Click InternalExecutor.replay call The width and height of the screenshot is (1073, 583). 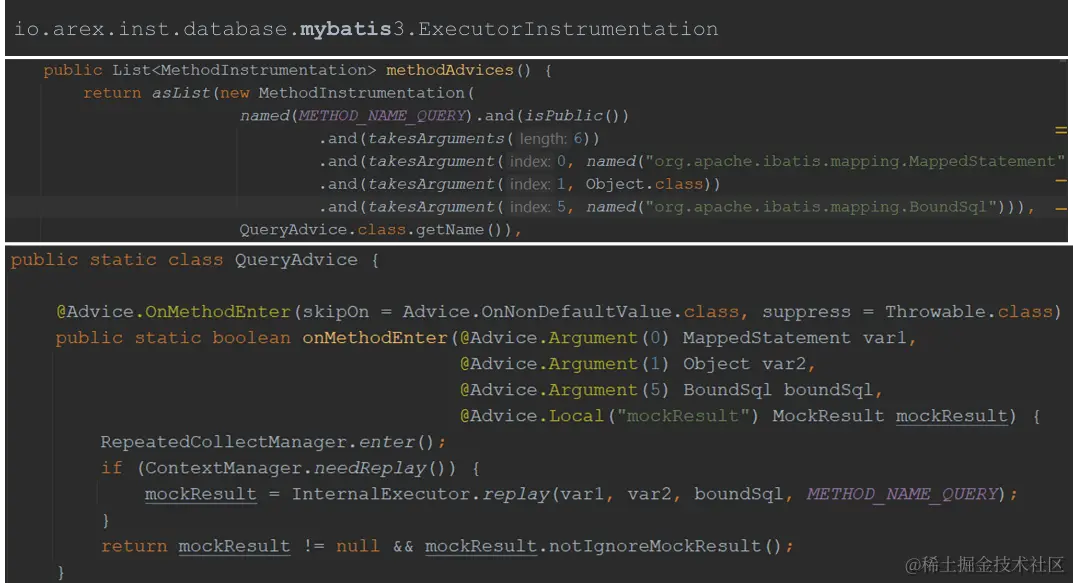tap(421, 494)
